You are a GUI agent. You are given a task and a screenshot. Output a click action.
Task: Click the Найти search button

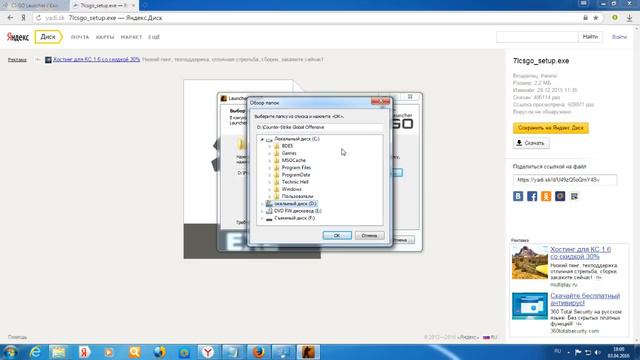click(590, 37)
